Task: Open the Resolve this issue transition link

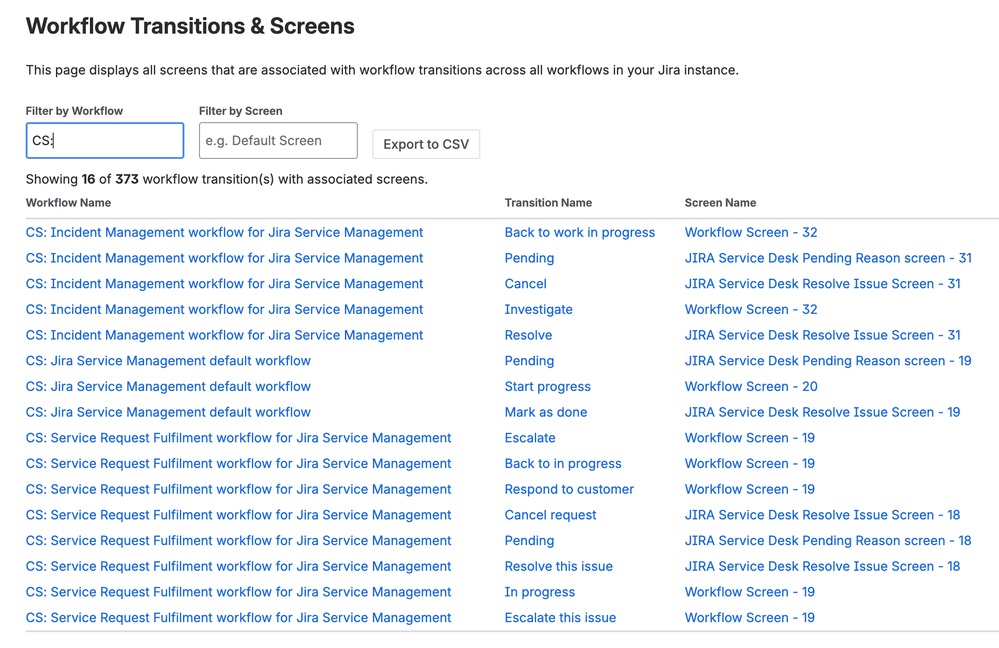Action: [x=558, y=566]
